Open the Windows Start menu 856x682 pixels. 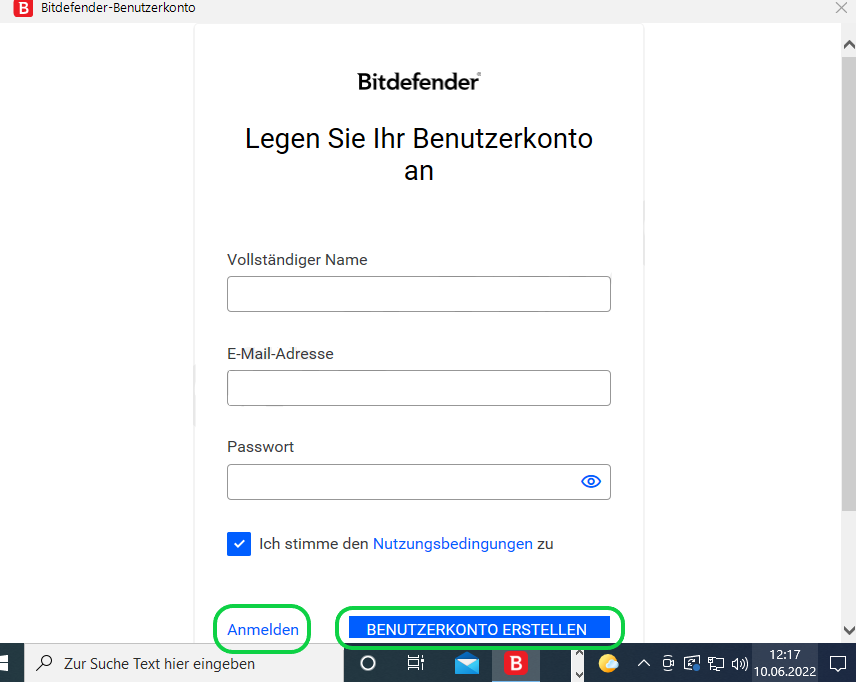[x=5, y=663]
